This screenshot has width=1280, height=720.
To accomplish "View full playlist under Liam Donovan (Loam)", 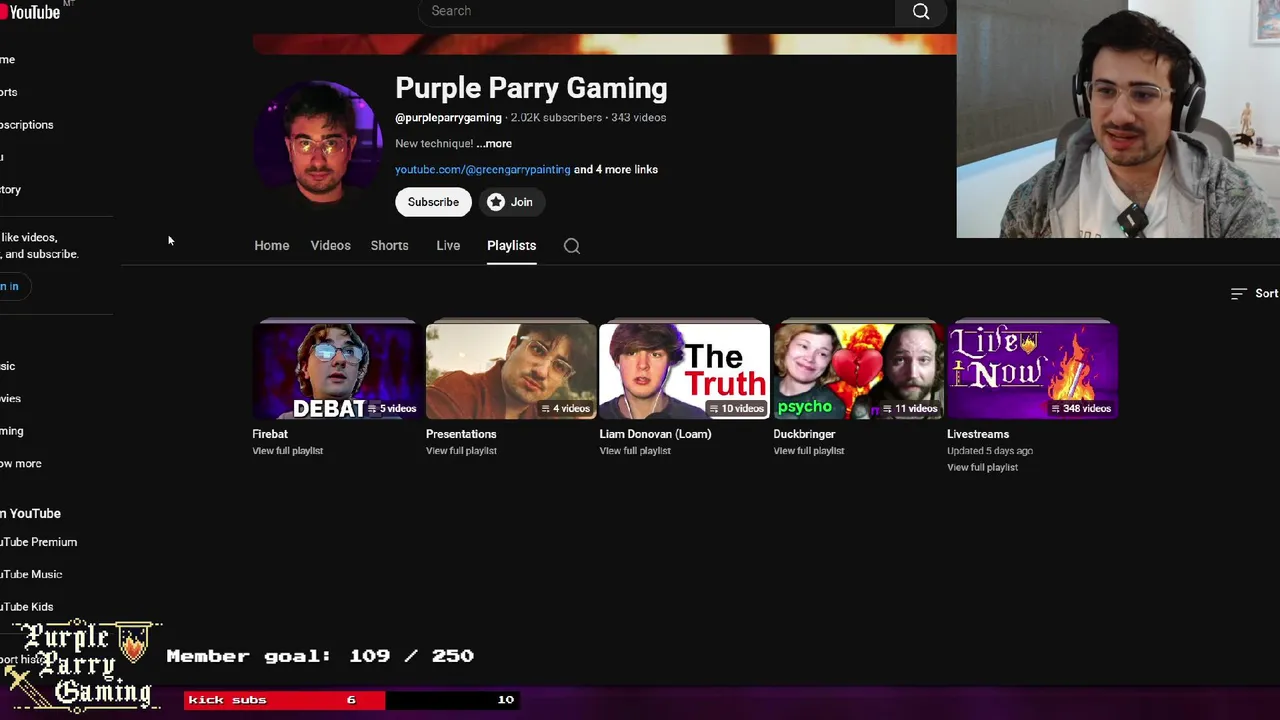I will coord(635,451).
